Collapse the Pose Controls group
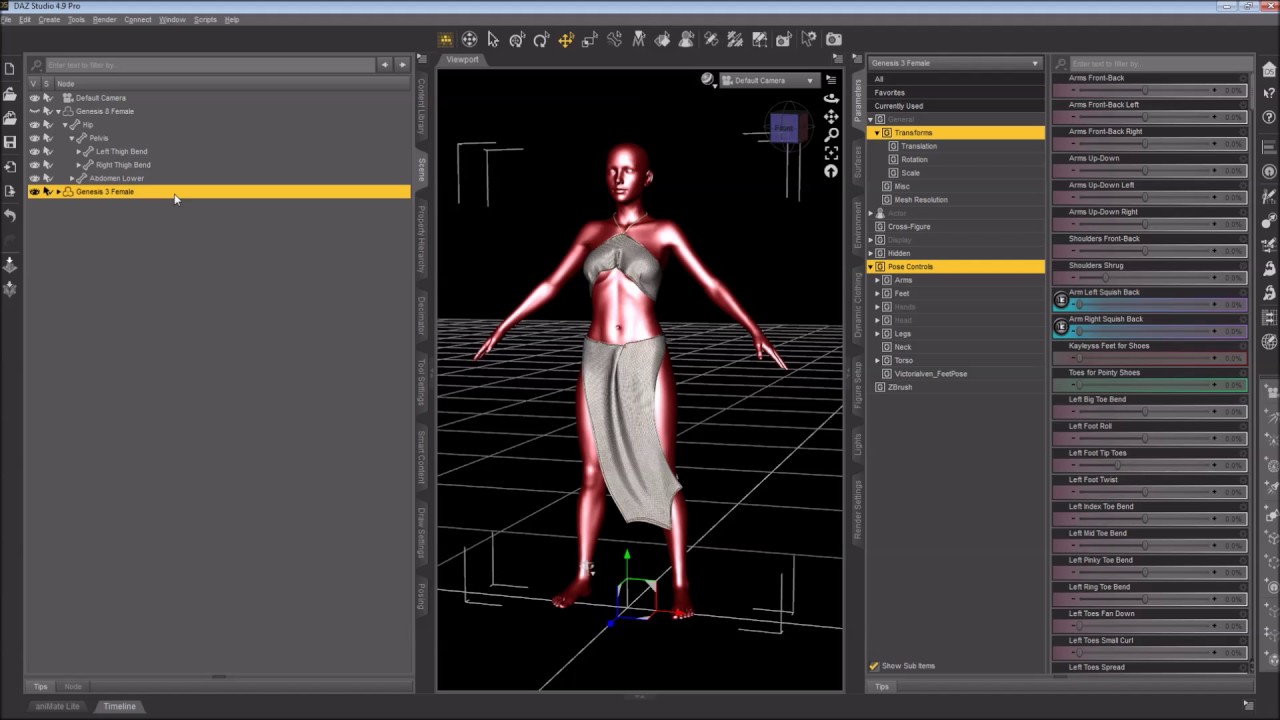Image resolution: width=1280 pixels, height=720 pixels. pos(871,267)
